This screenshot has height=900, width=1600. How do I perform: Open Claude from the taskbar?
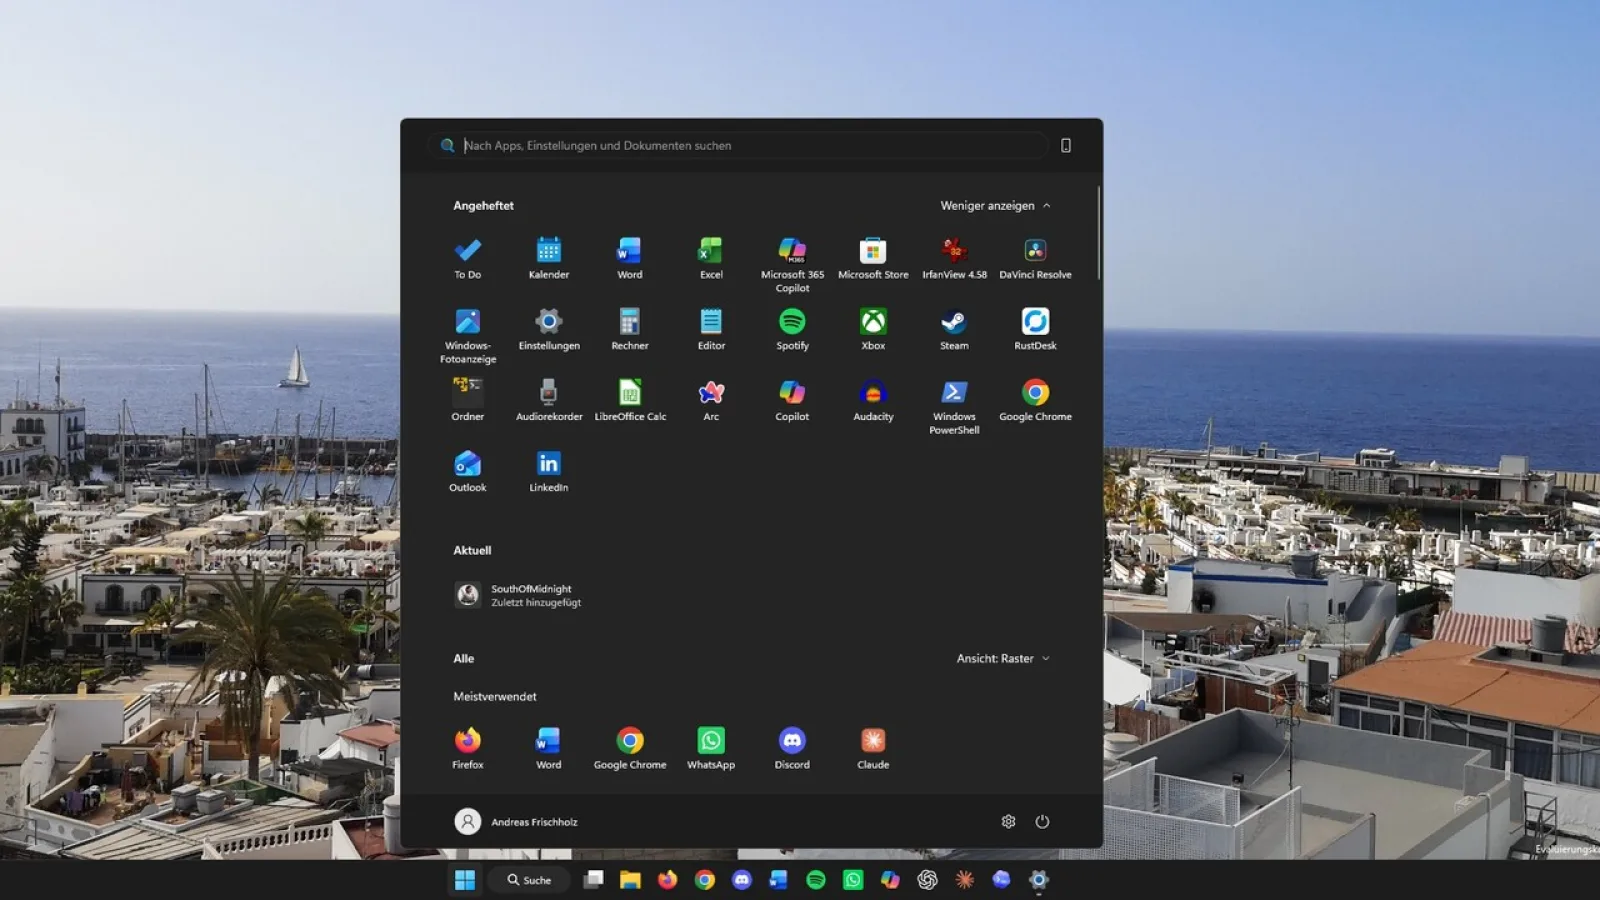click(964, 880)
